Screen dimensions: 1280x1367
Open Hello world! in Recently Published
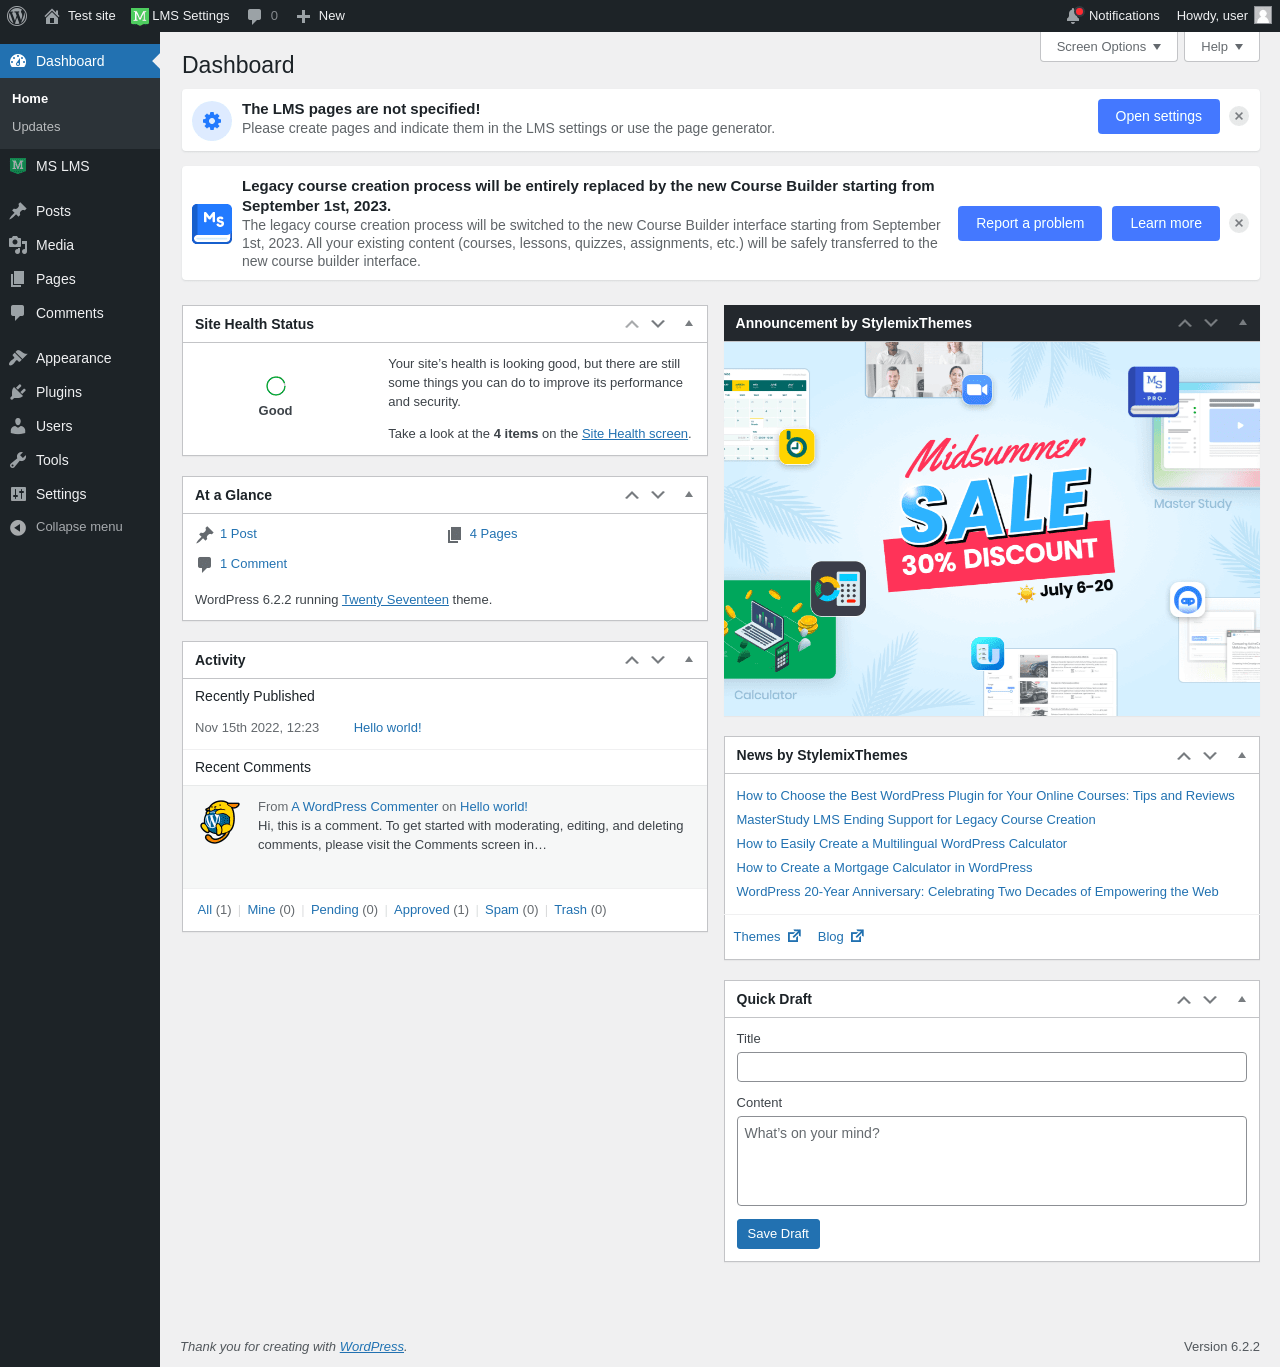[x=388, y=728]
